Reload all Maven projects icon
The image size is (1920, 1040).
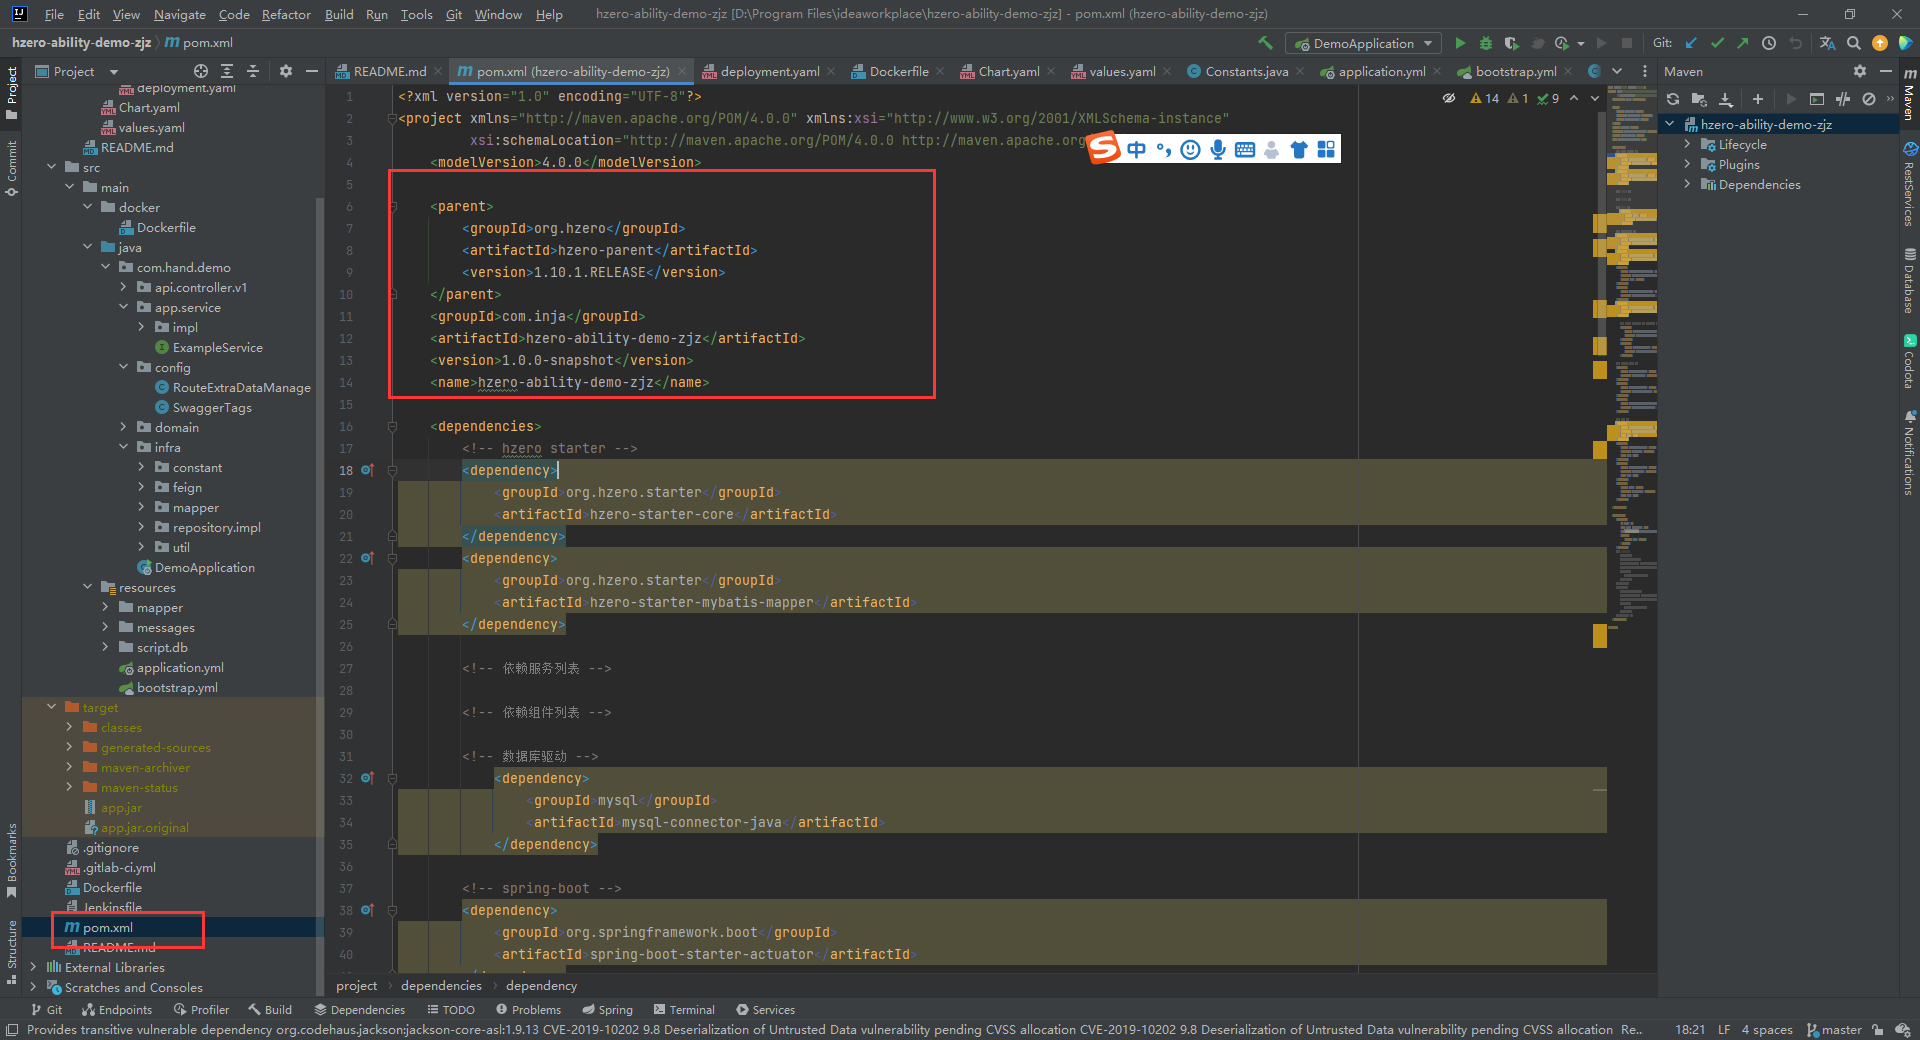pos(1673,99)
